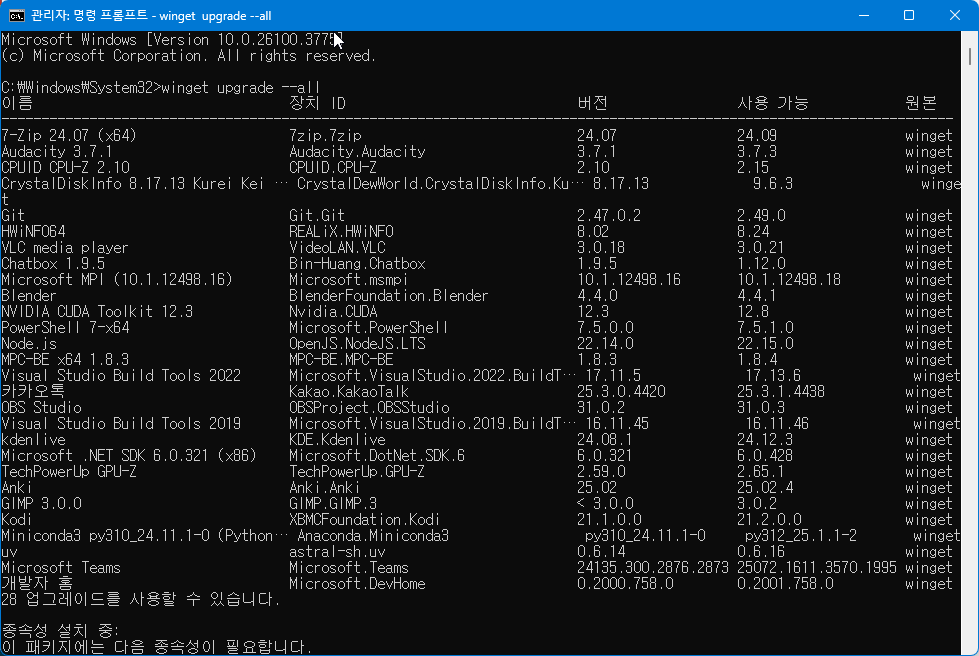Click available version '31.0.3' for OBS

(x=761, y=408)
